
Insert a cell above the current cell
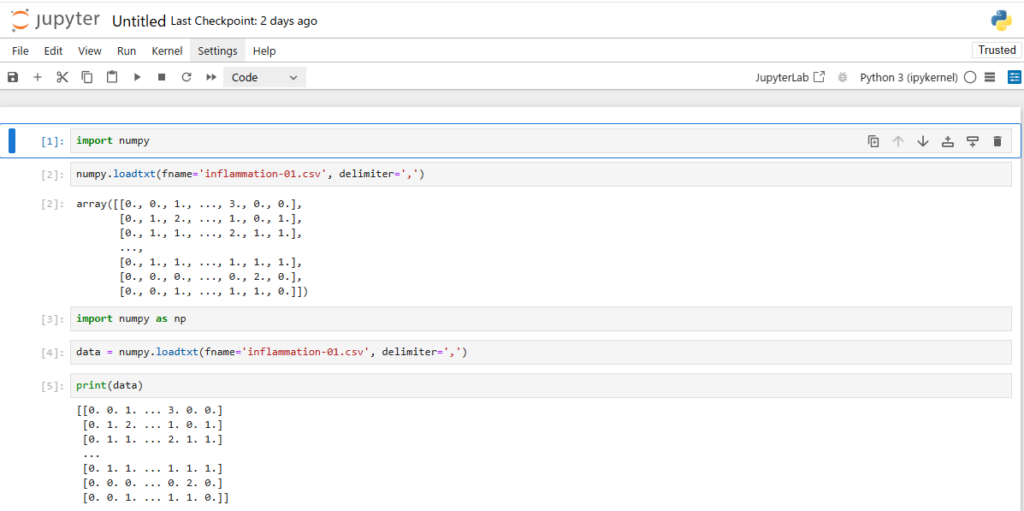(947, 142)
